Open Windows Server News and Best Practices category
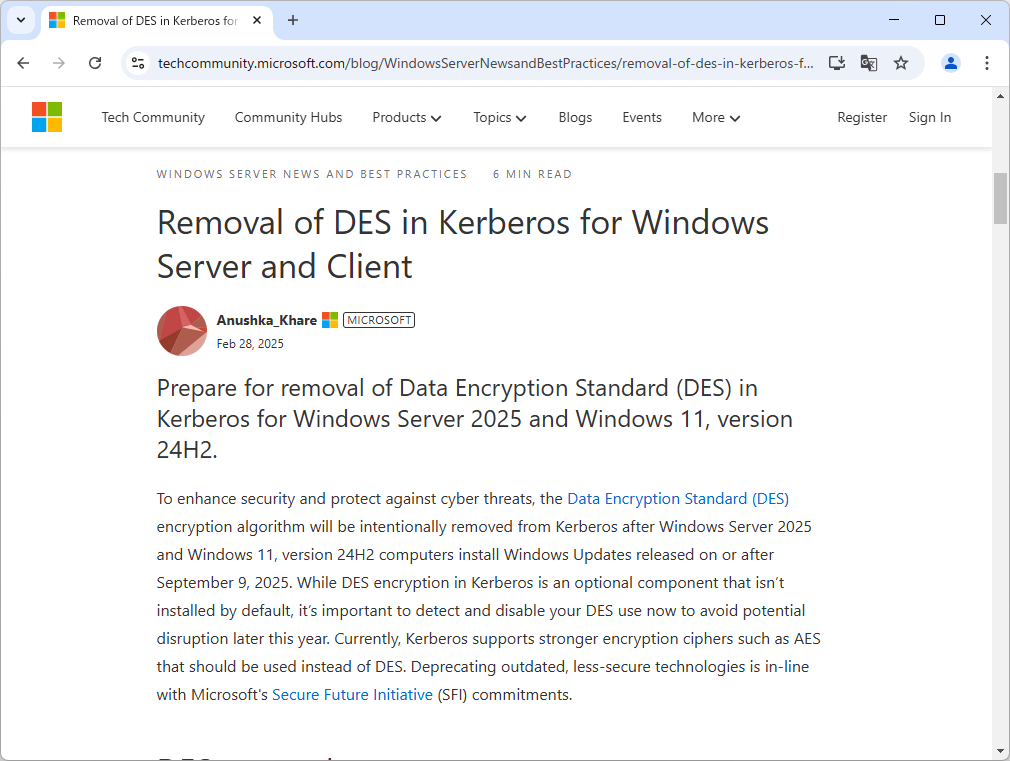 [312, 174]
